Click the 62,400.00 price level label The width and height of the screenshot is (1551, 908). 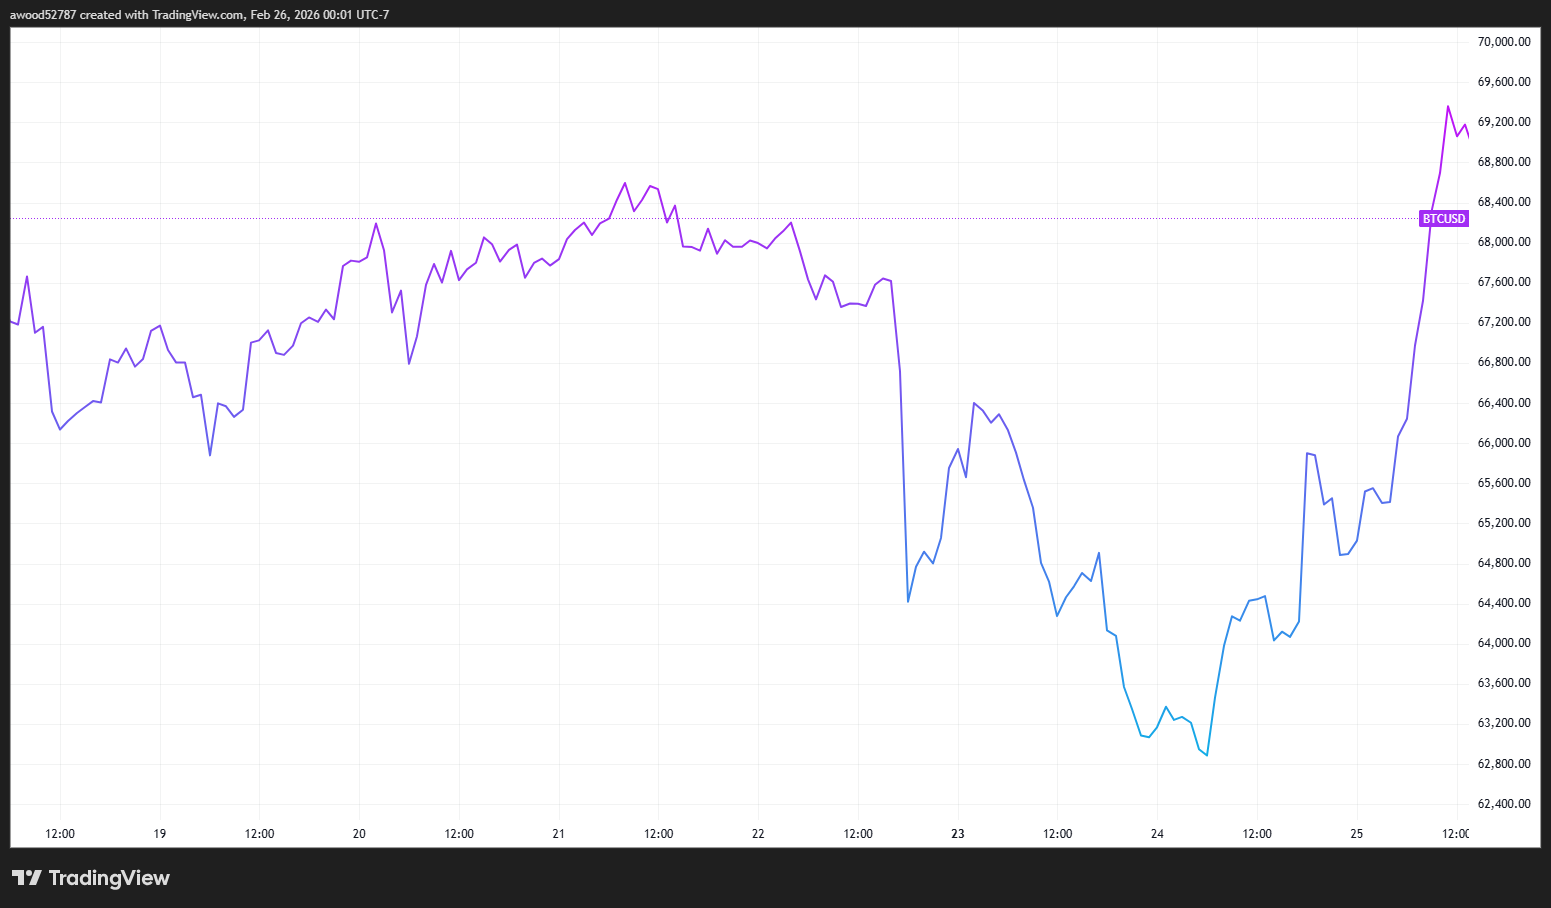[x=1503, y=803]
